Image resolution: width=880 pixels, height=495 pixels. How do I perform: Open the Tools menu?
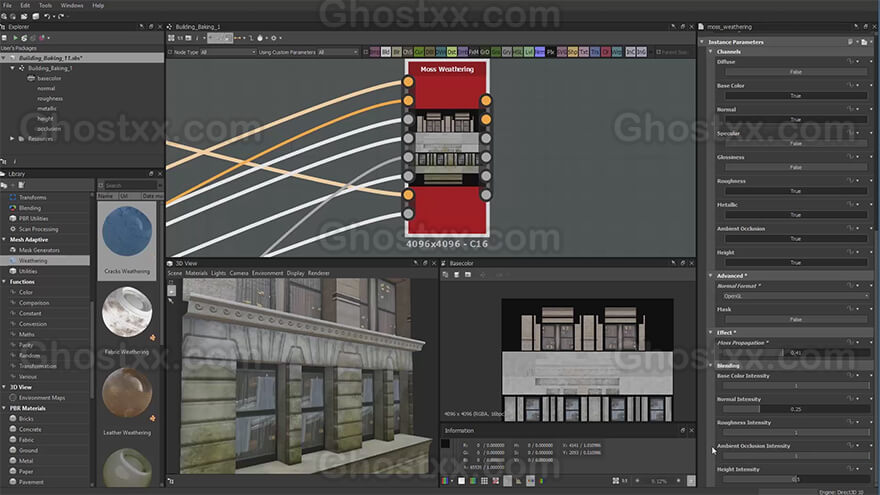coord(45,5)
